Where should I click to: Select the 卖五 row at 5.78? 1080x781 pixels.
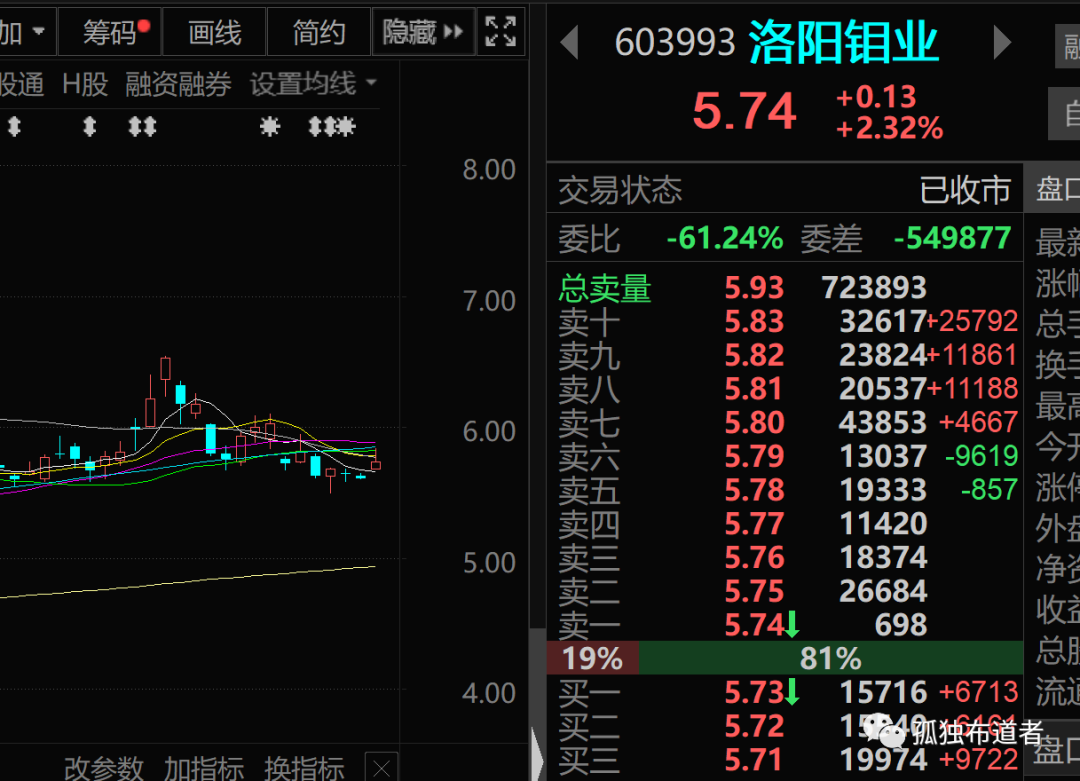coord(787,490)
